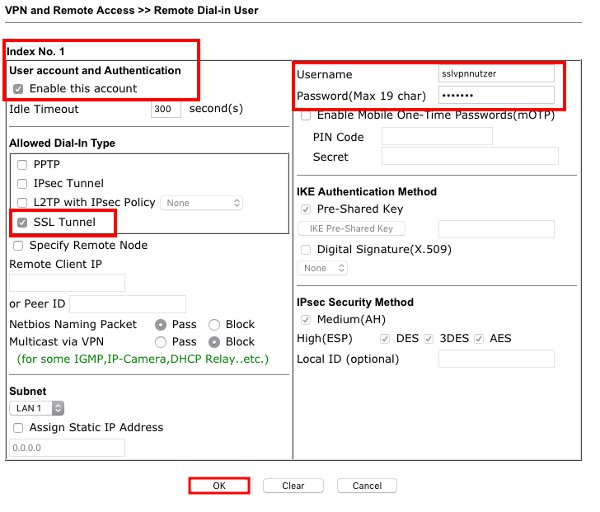Screen dimensions: 600x512
Task: Click "Allowed Dial-In Type" heading
Action: [x=62, y=143]
